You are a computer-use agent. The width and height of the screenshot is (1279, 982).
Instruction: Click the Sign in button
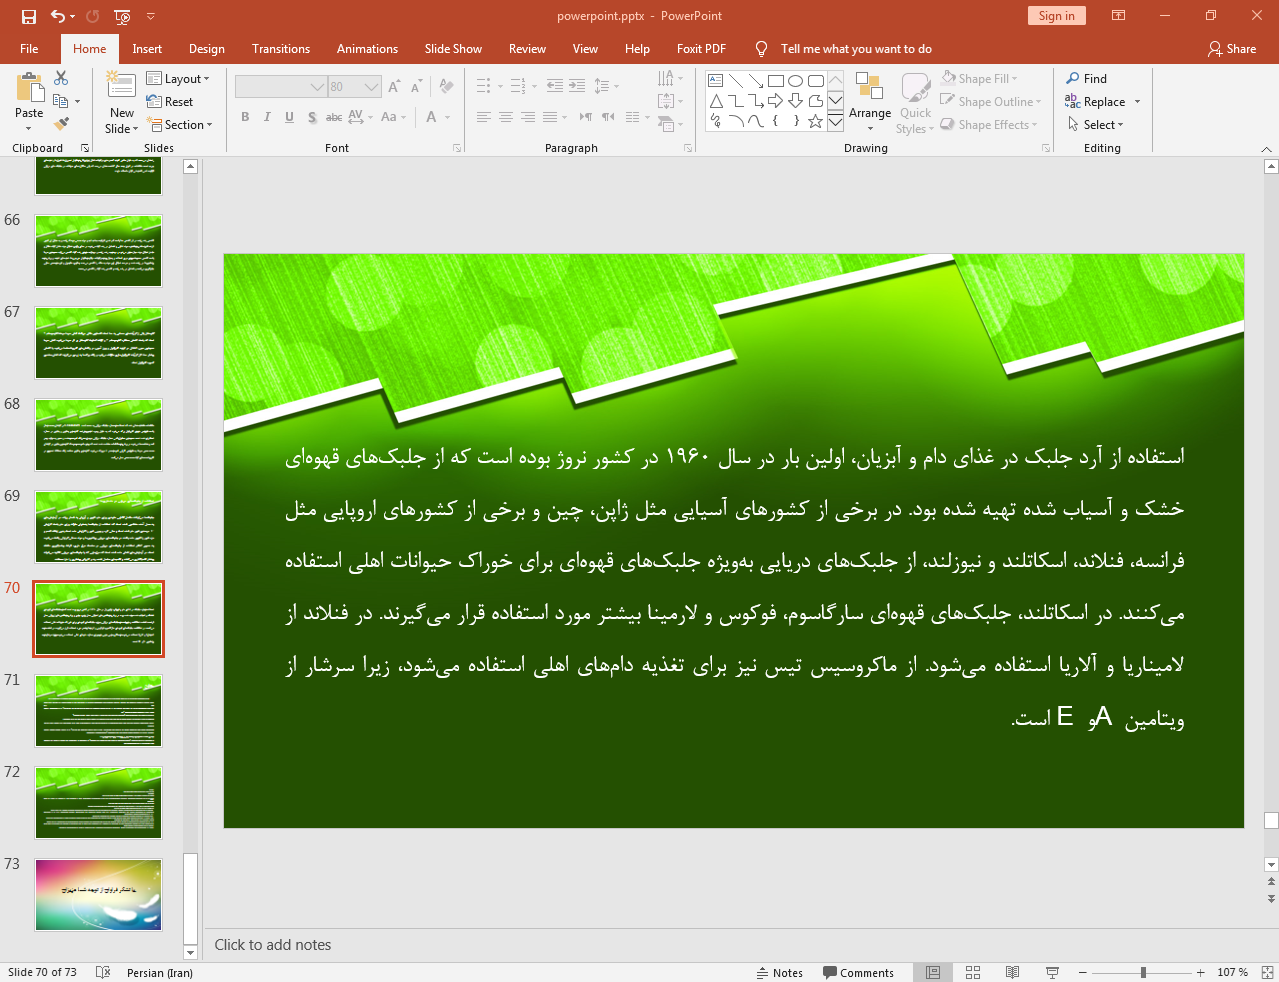tap(1056, 16)
